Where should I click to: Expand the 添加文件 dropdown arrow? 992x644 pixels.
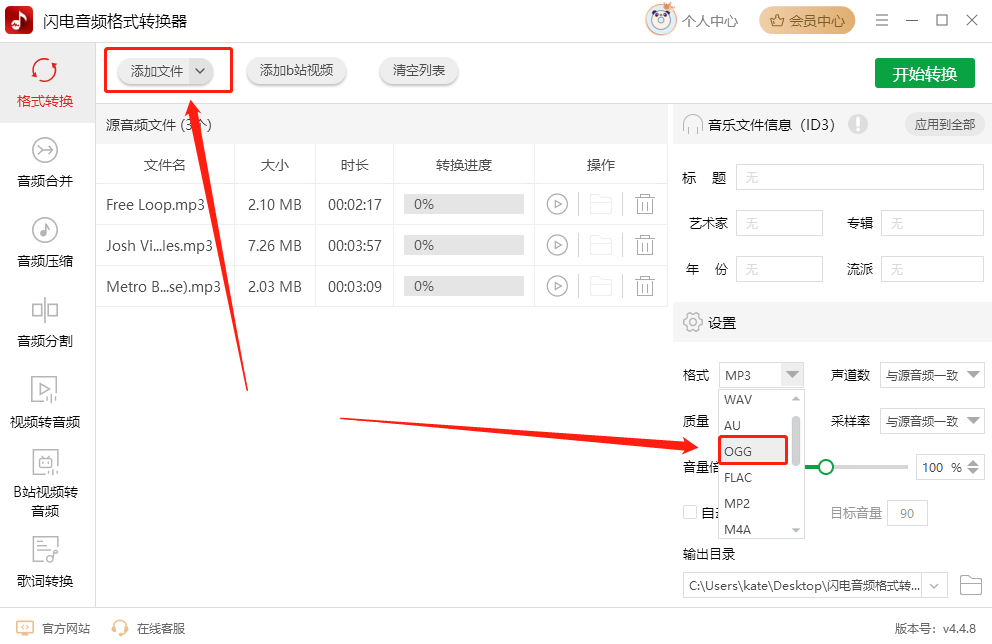[x=200, y=71]
